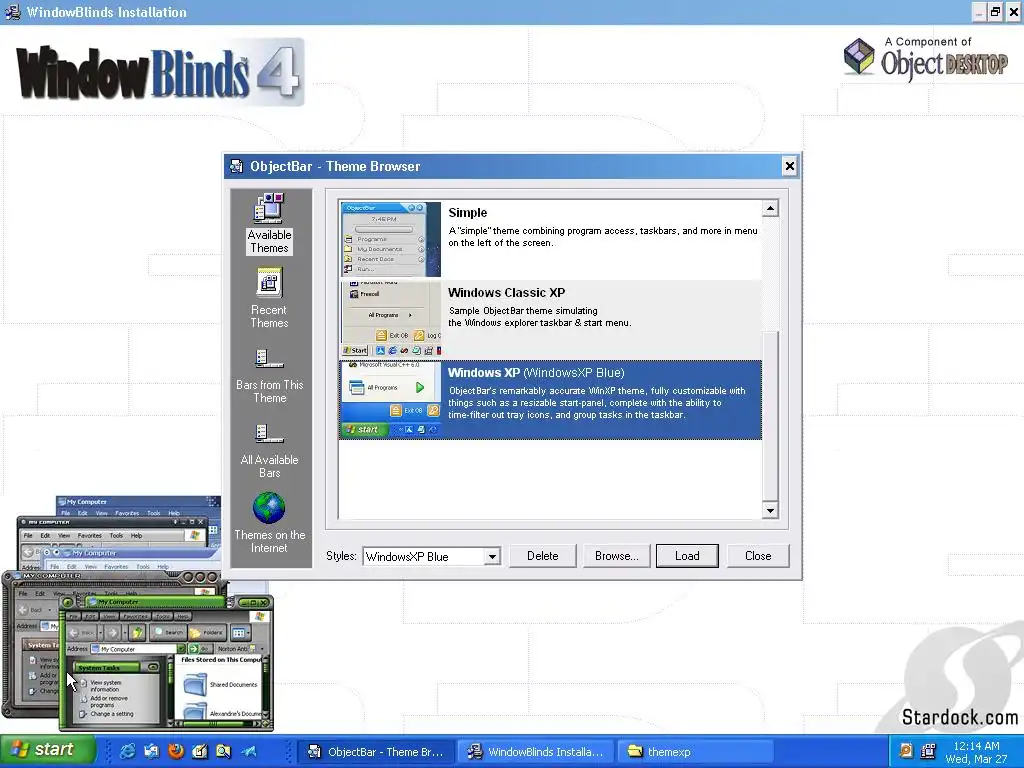Screen dimensions: 1024x768
Task: Click the Close button in Theme Browser
Action: 758,556
